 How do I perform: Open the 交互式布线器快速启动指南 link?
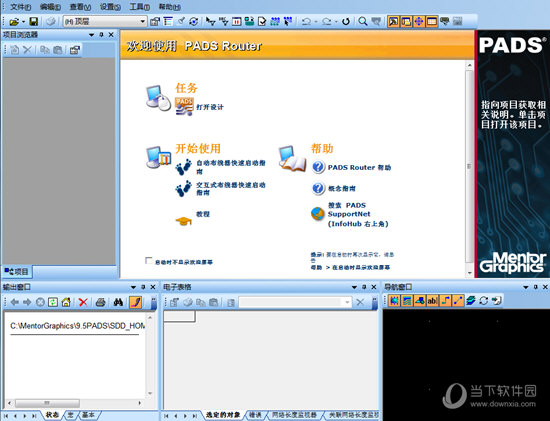click(230, 189)
